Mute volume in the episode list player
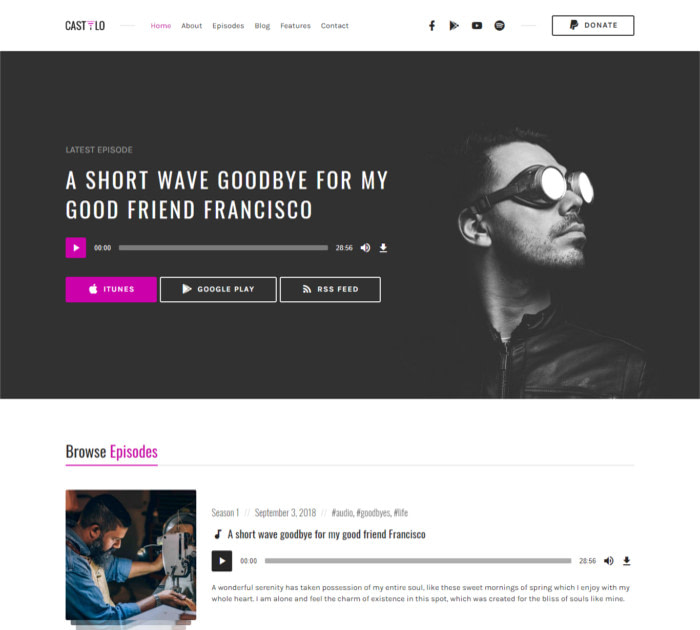The image size is (700, 630). point(608,561)
